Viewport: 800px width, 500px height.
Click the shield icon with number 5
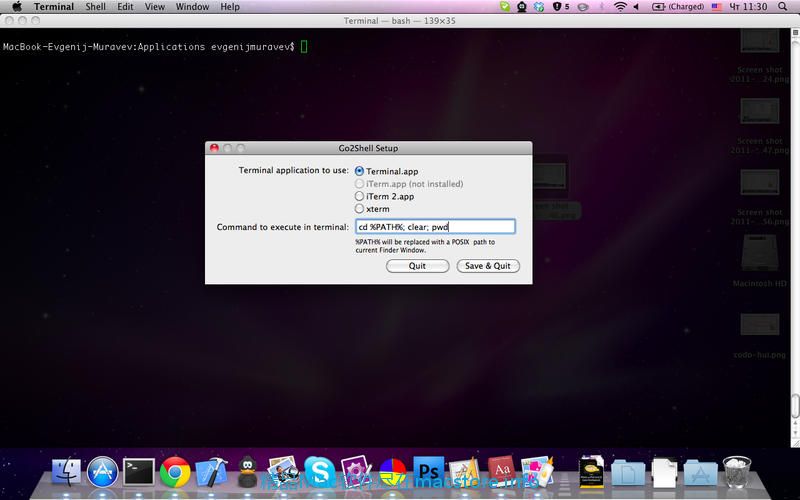tap(561, 7)
